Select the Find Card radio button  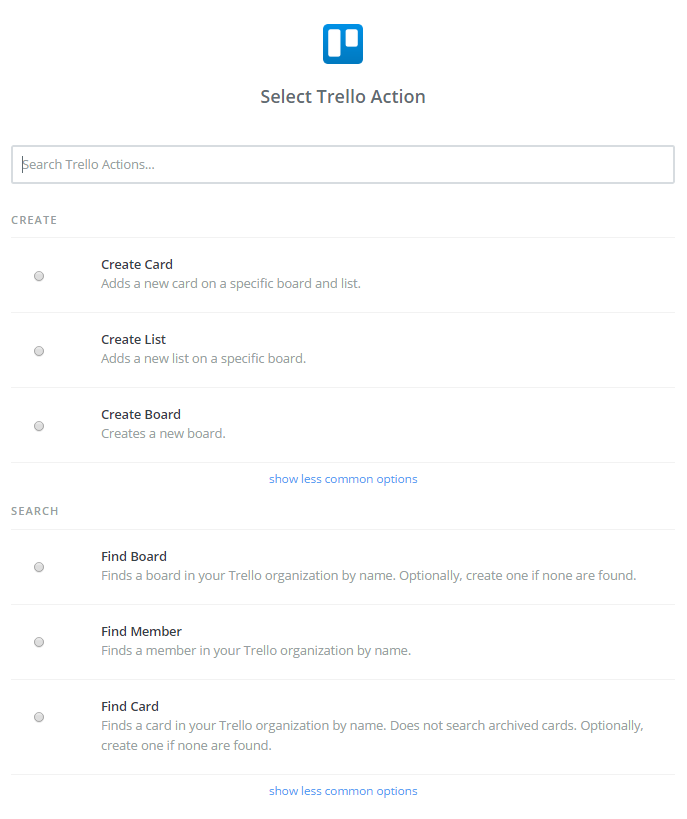(x=39, y=717)
